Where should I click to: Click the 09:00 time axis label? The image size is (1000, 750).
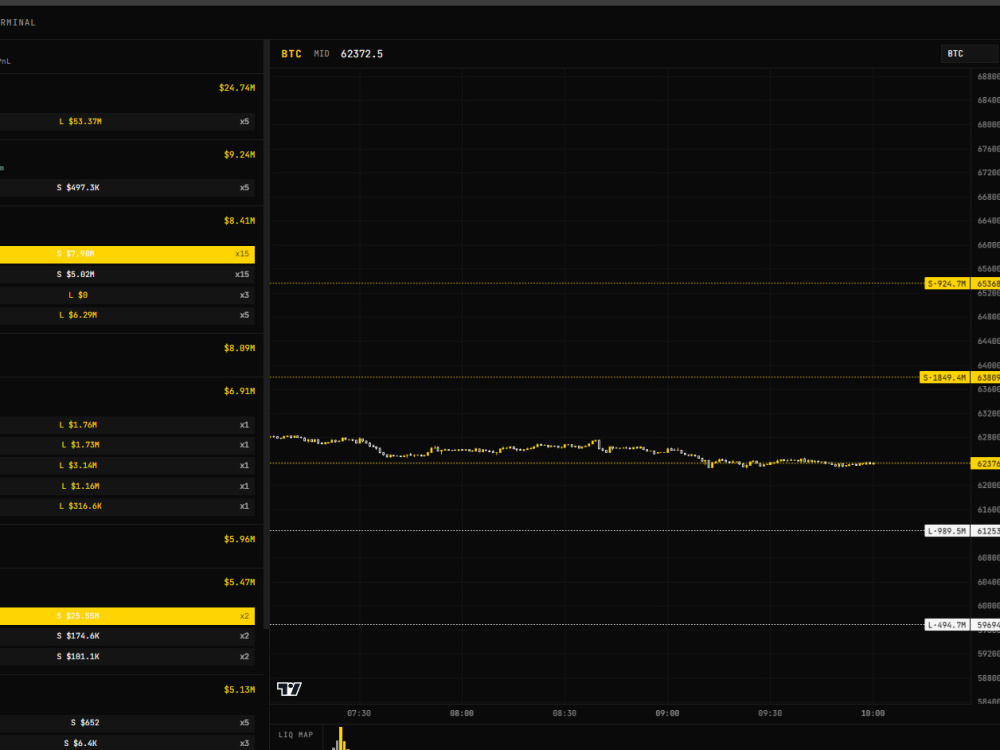point(667,713)
